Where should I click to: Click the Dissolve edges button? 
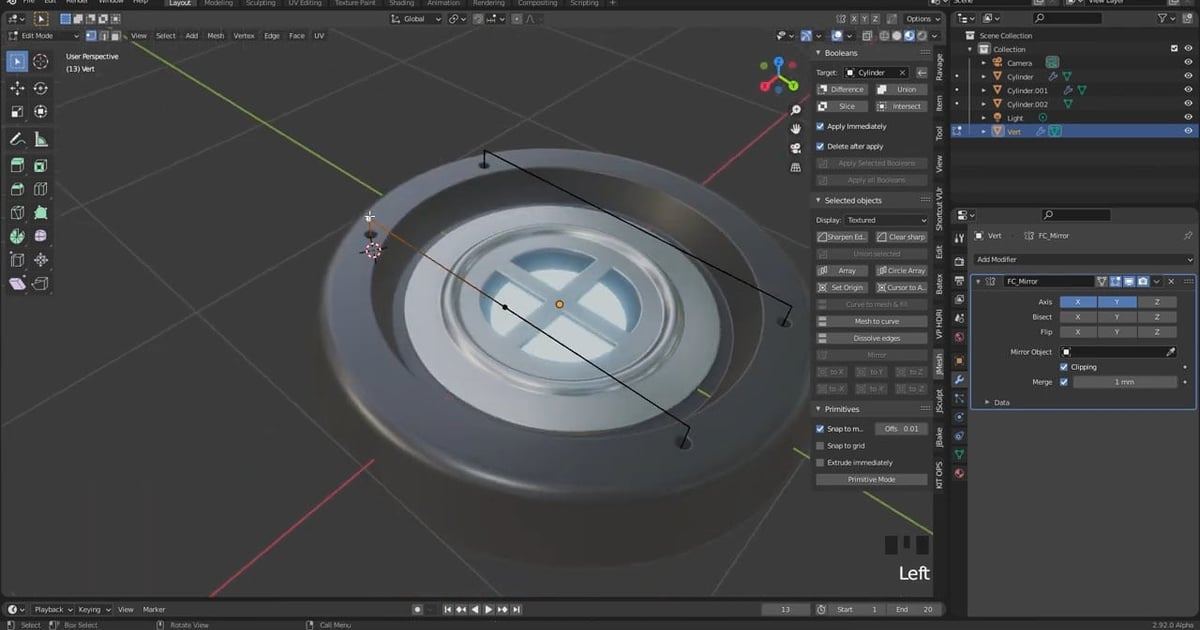(x=873, y=338)
